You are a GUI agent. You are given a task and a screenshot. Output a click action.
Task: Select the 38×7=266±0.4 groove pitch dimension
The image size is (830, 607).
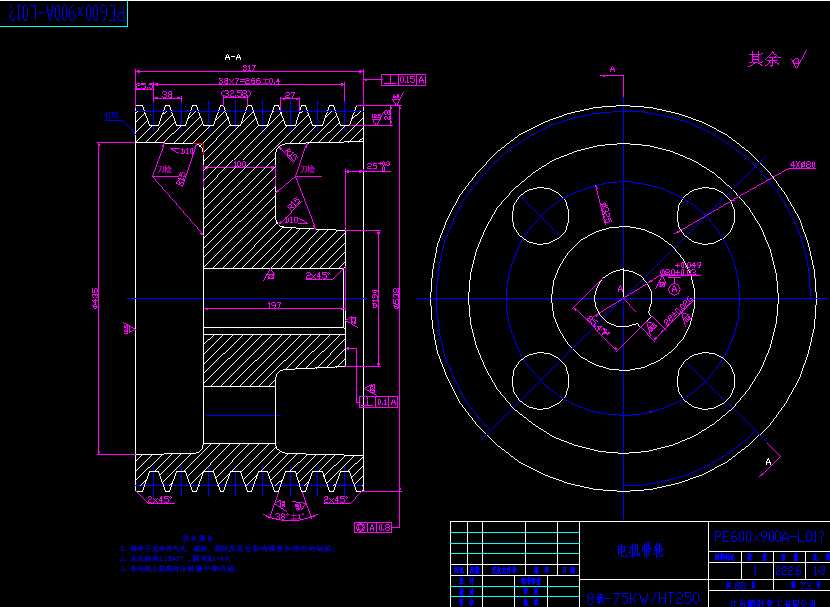[x=249, y=81]
